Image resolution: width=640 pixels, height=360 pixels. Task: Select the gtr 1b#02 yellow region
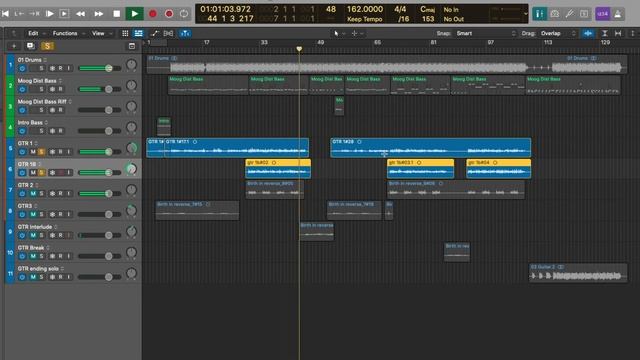(278, 169)
